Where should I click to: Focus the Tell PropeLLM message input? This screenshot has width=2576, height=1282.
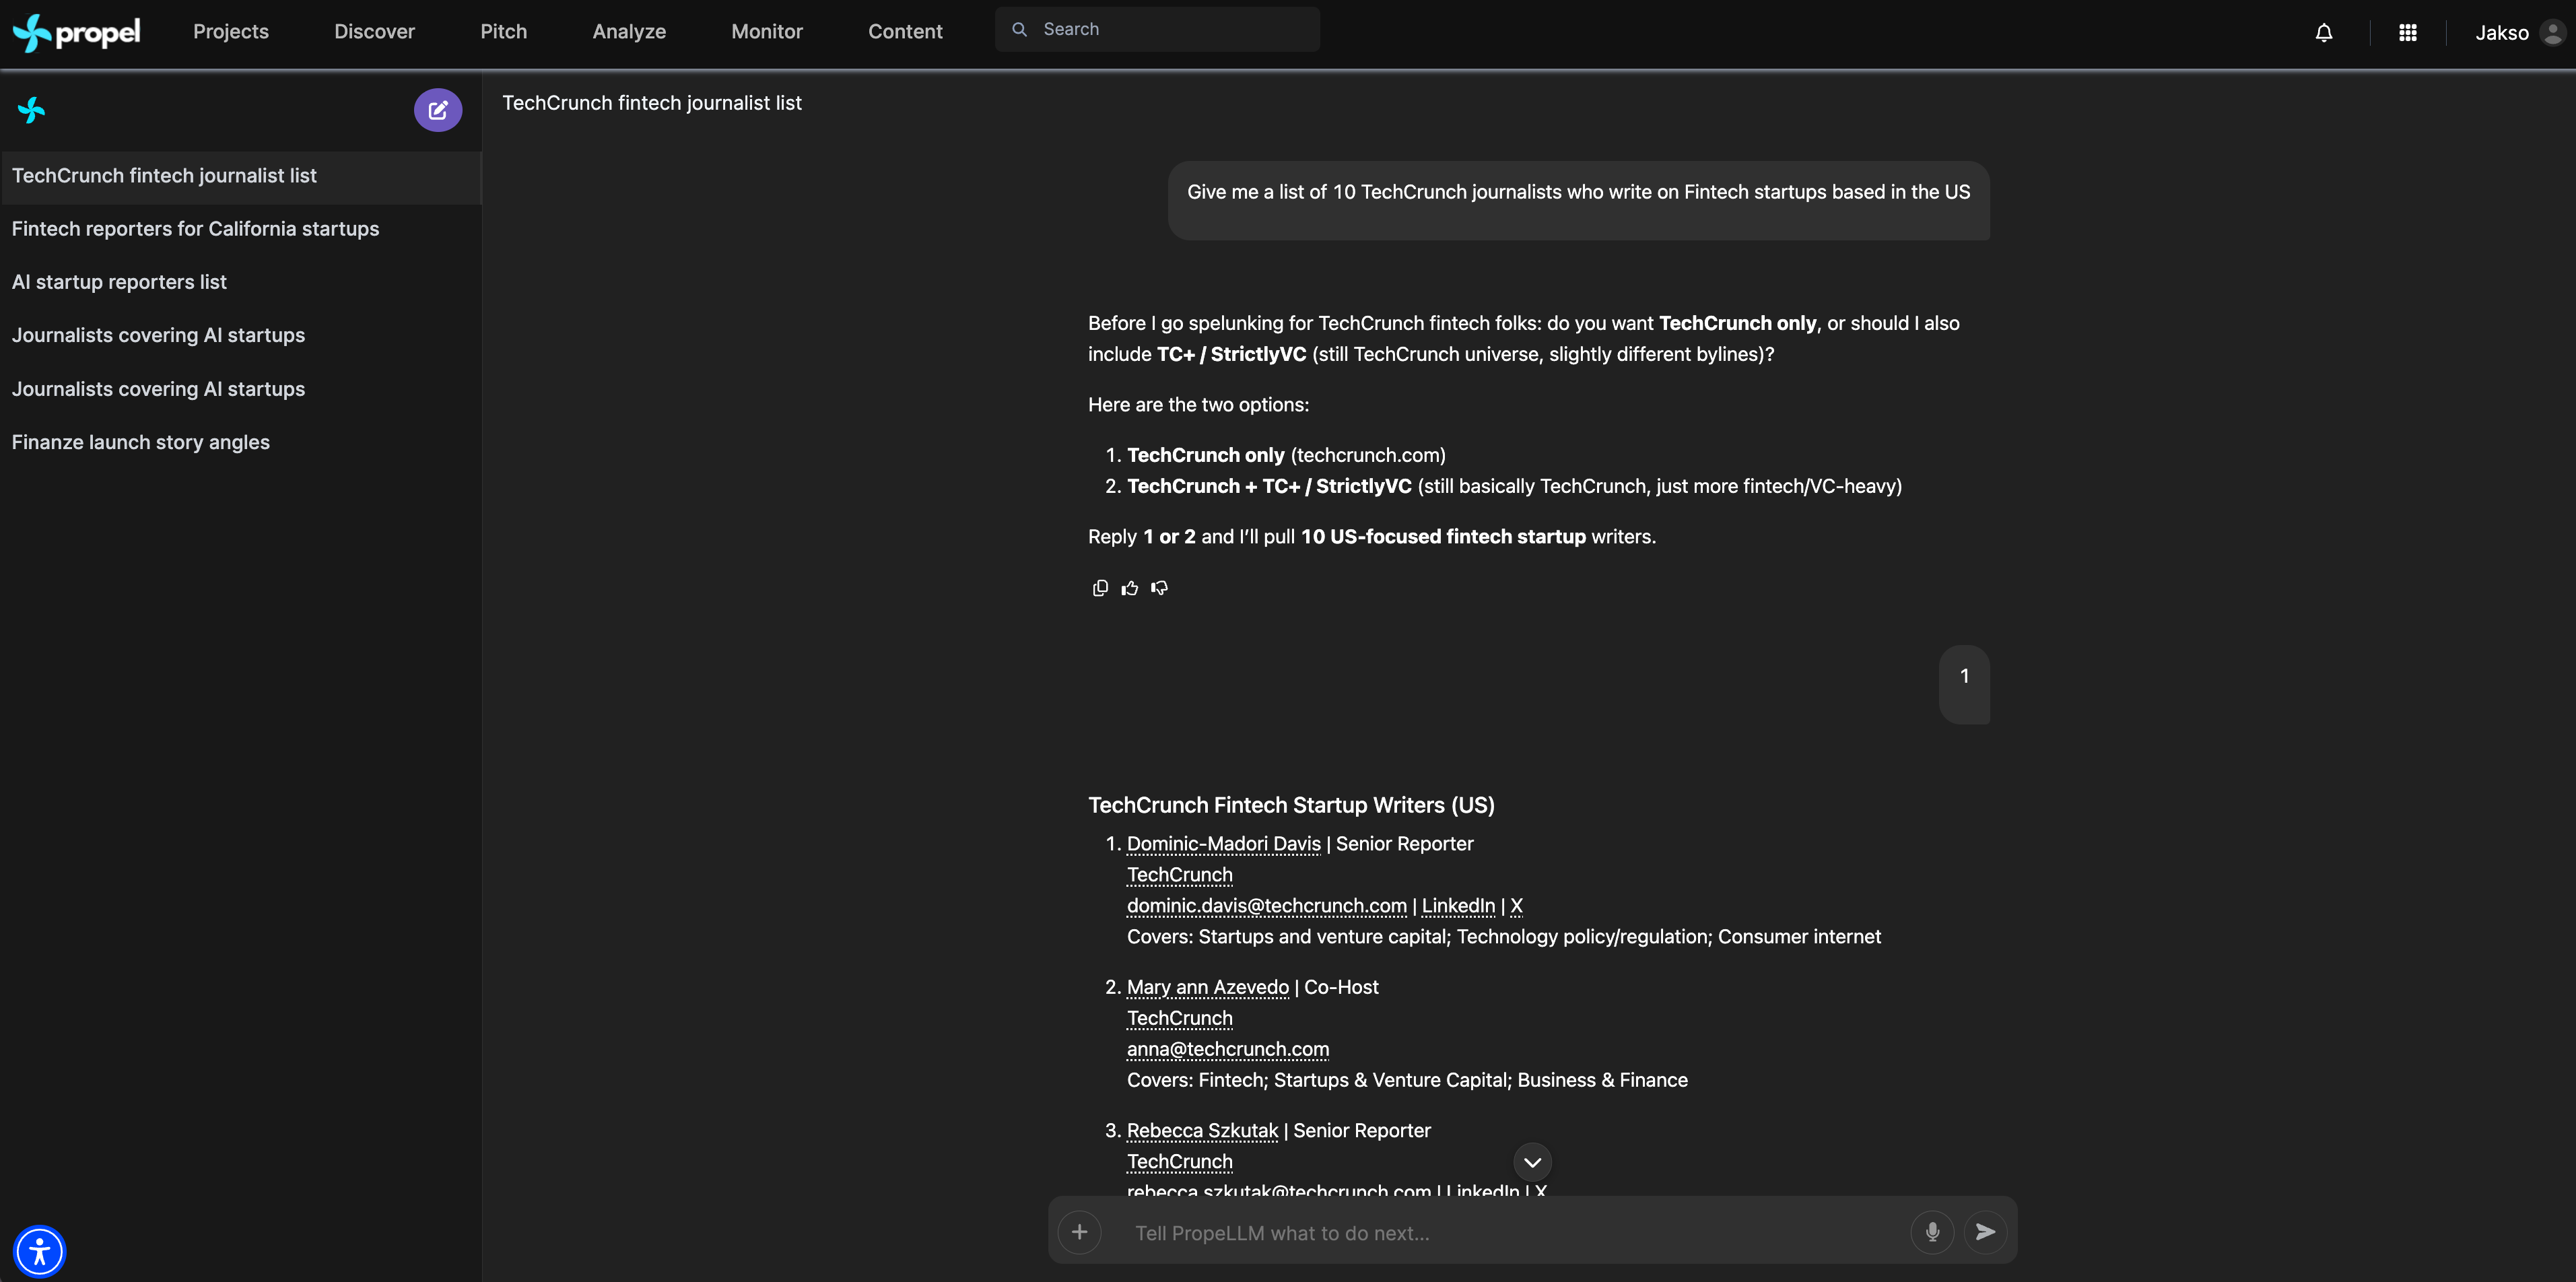point(1500,1233)
